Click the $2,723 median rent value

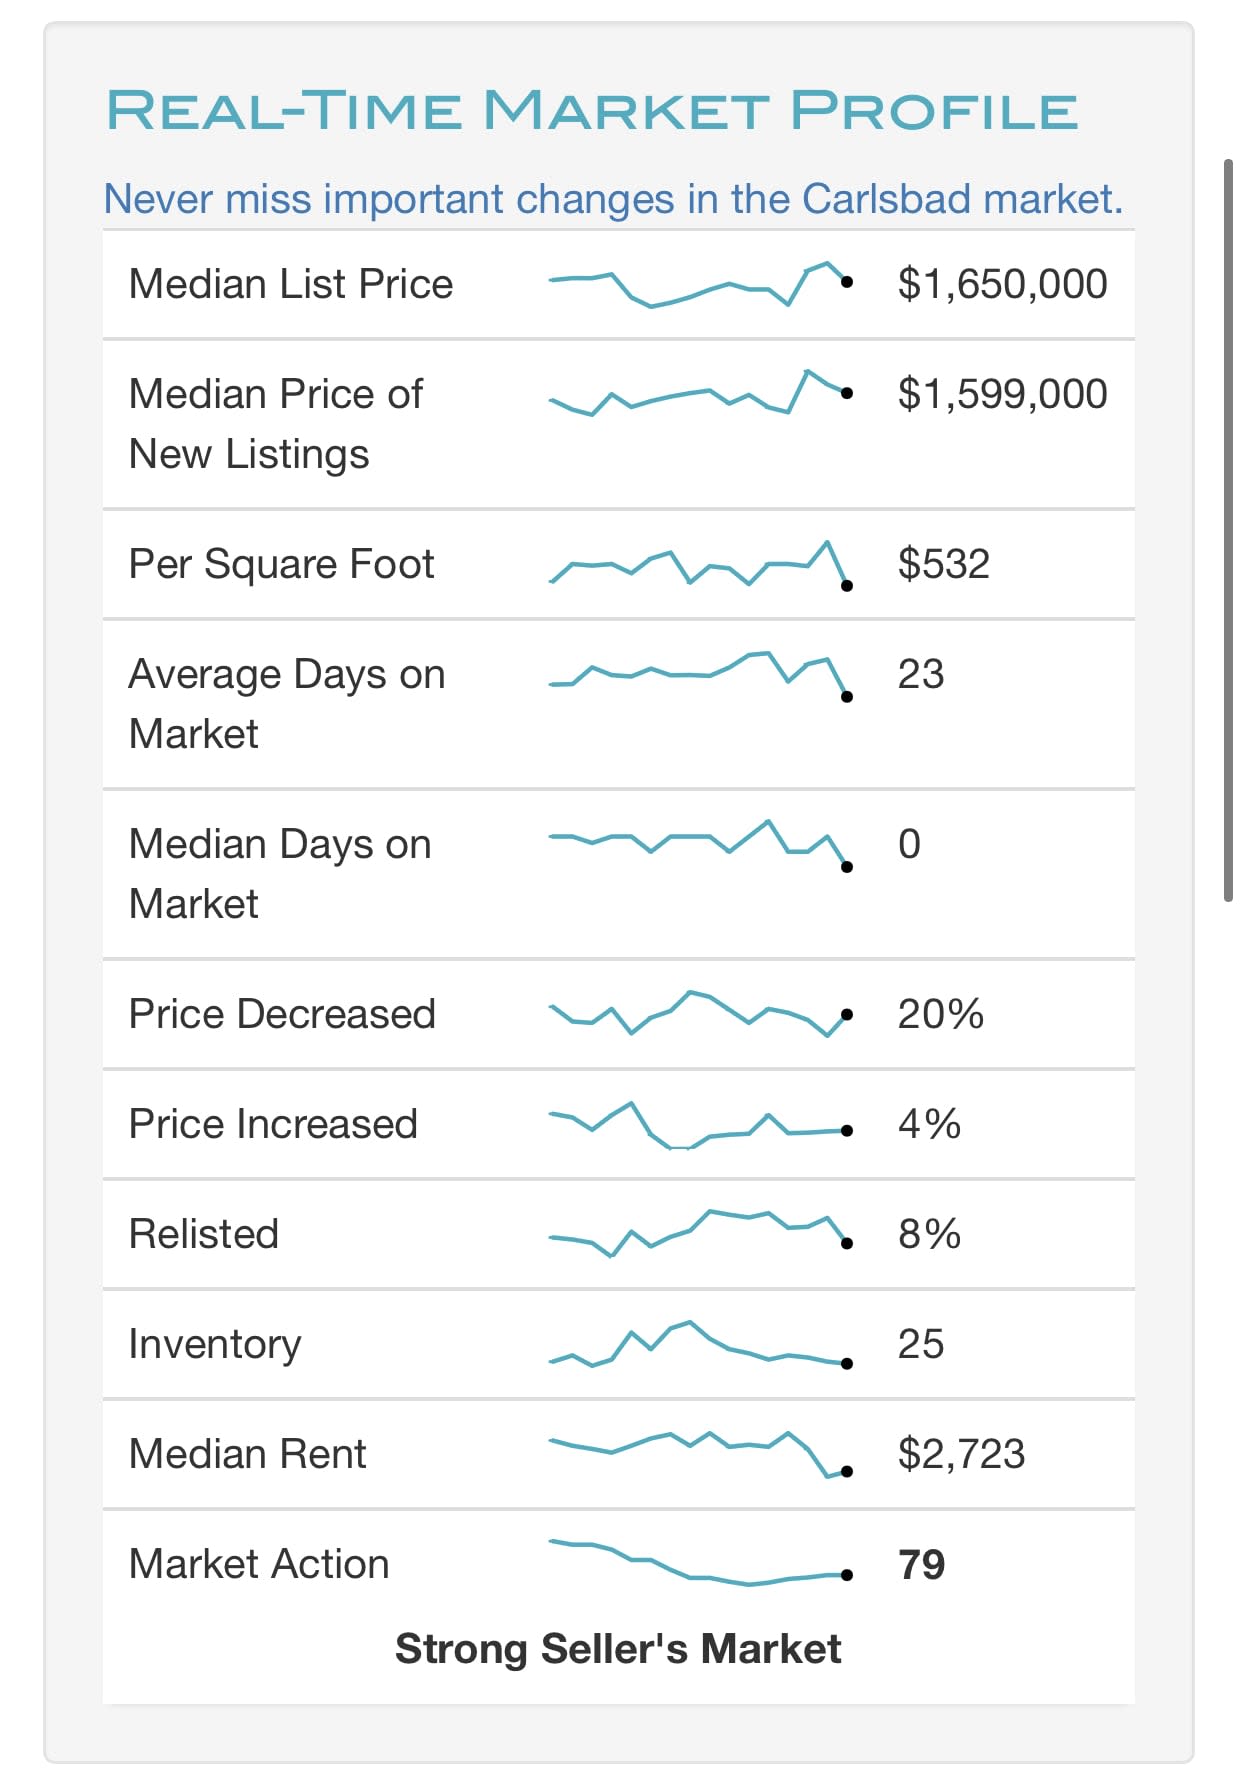[x=961, y=1454]
